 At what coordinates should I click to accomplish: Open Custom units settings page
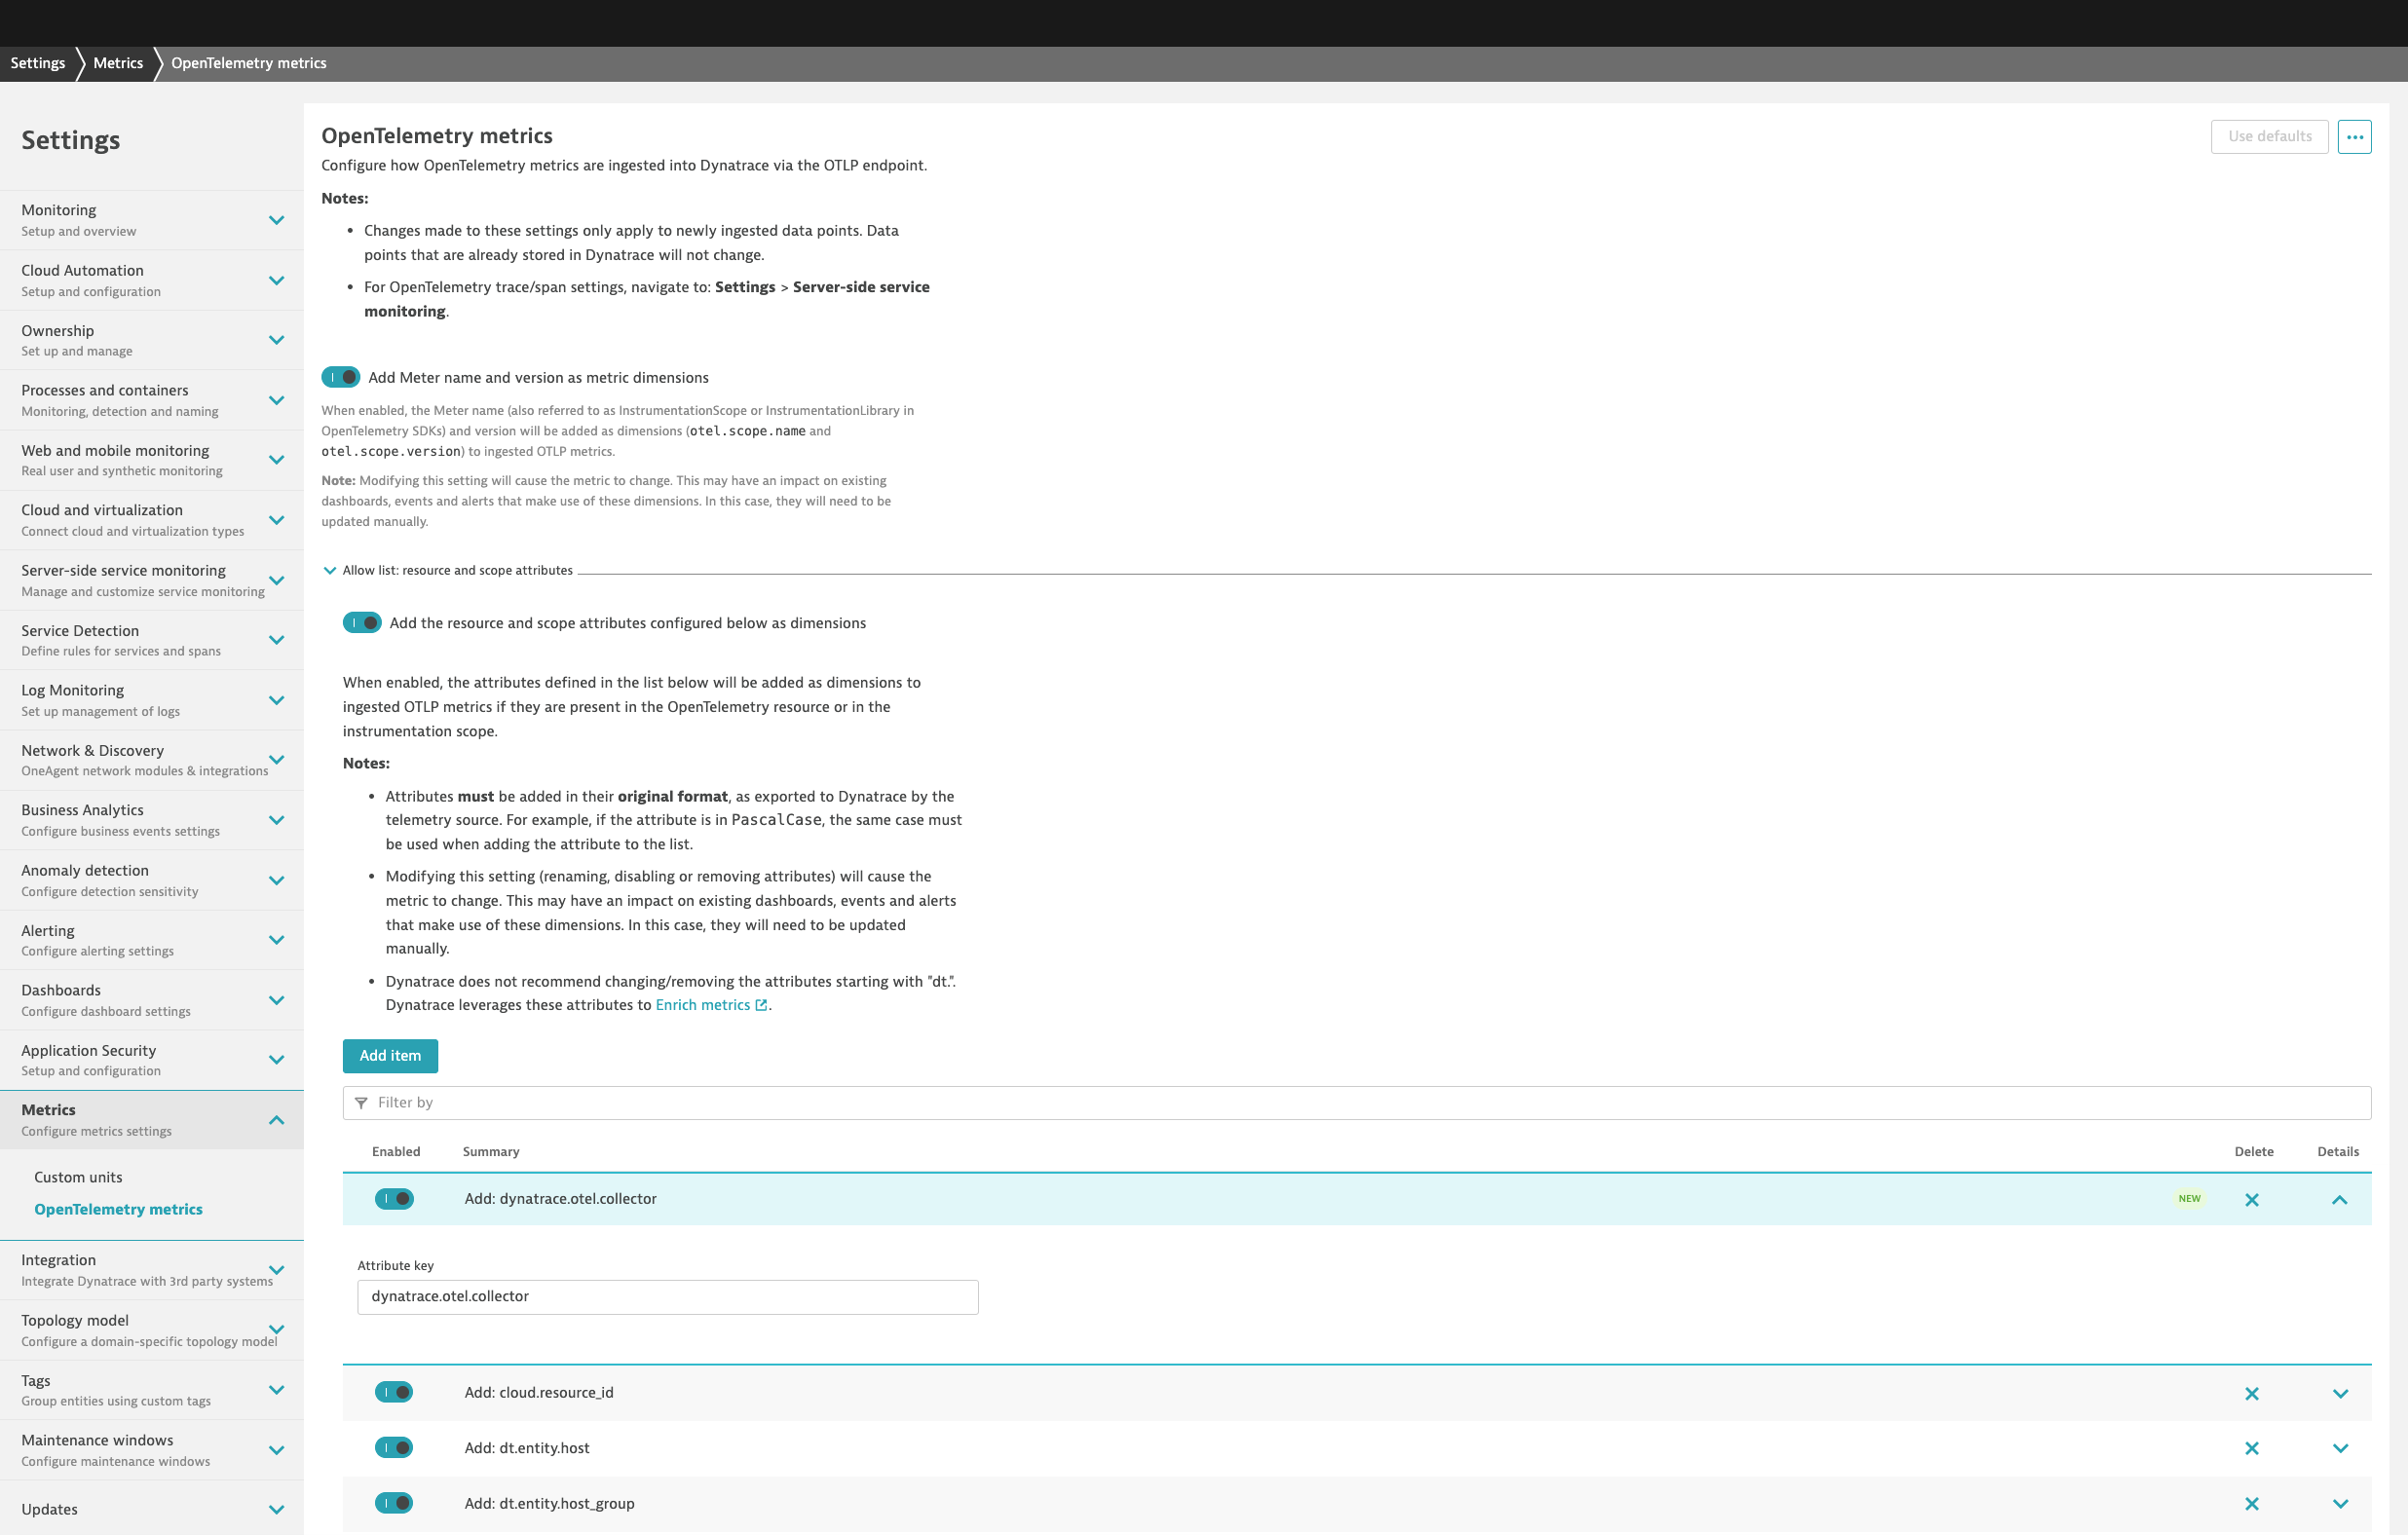[78, 1177]
